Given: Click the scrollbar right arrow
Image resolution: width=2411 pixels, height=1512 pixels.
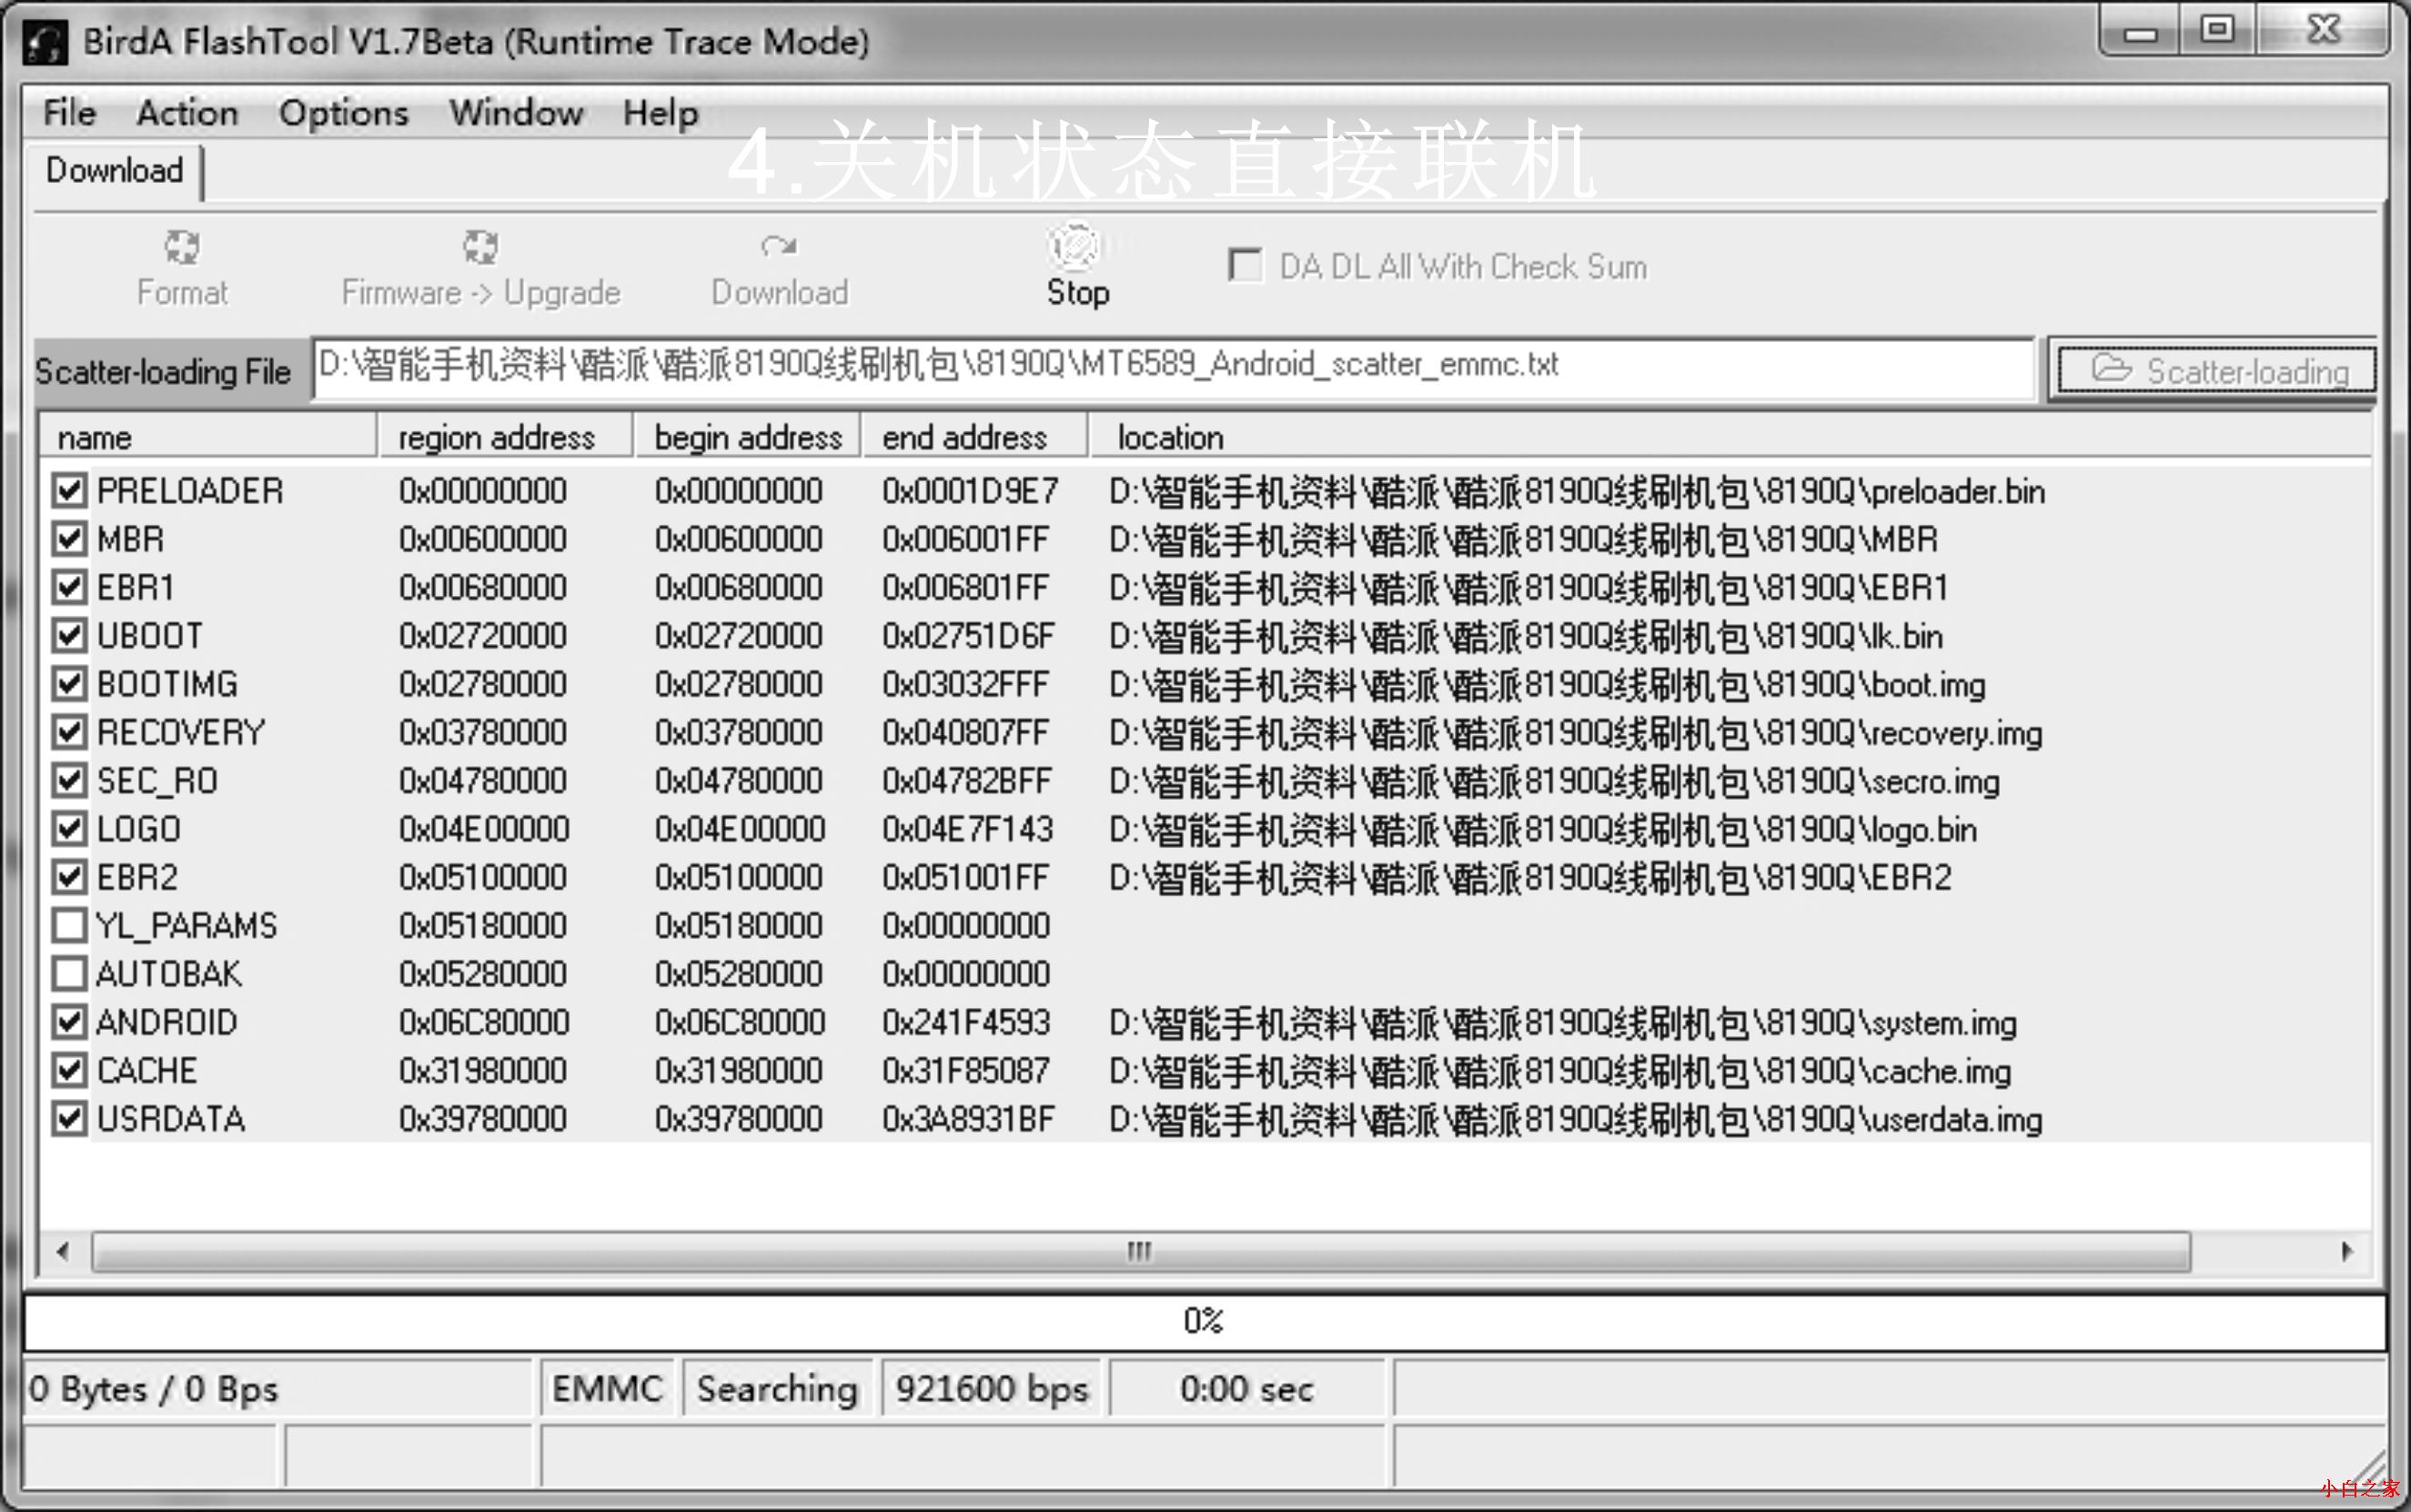Looking at the screenshot, I should tap(2346, 1251).
